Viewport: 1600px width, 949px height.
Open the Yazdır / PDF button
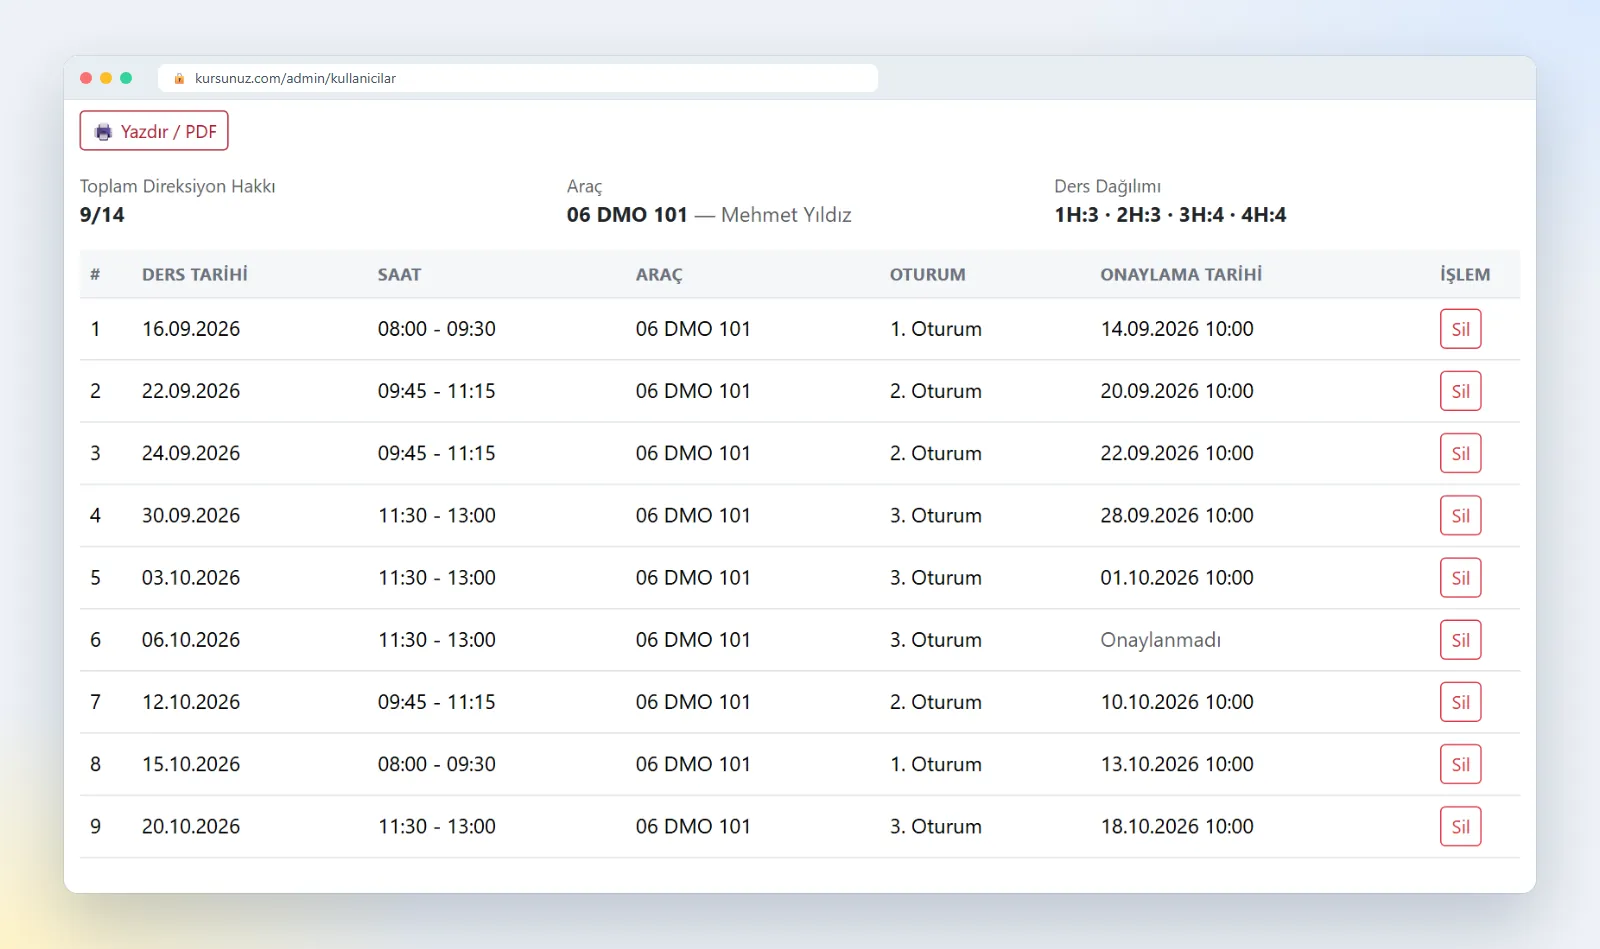154,131
